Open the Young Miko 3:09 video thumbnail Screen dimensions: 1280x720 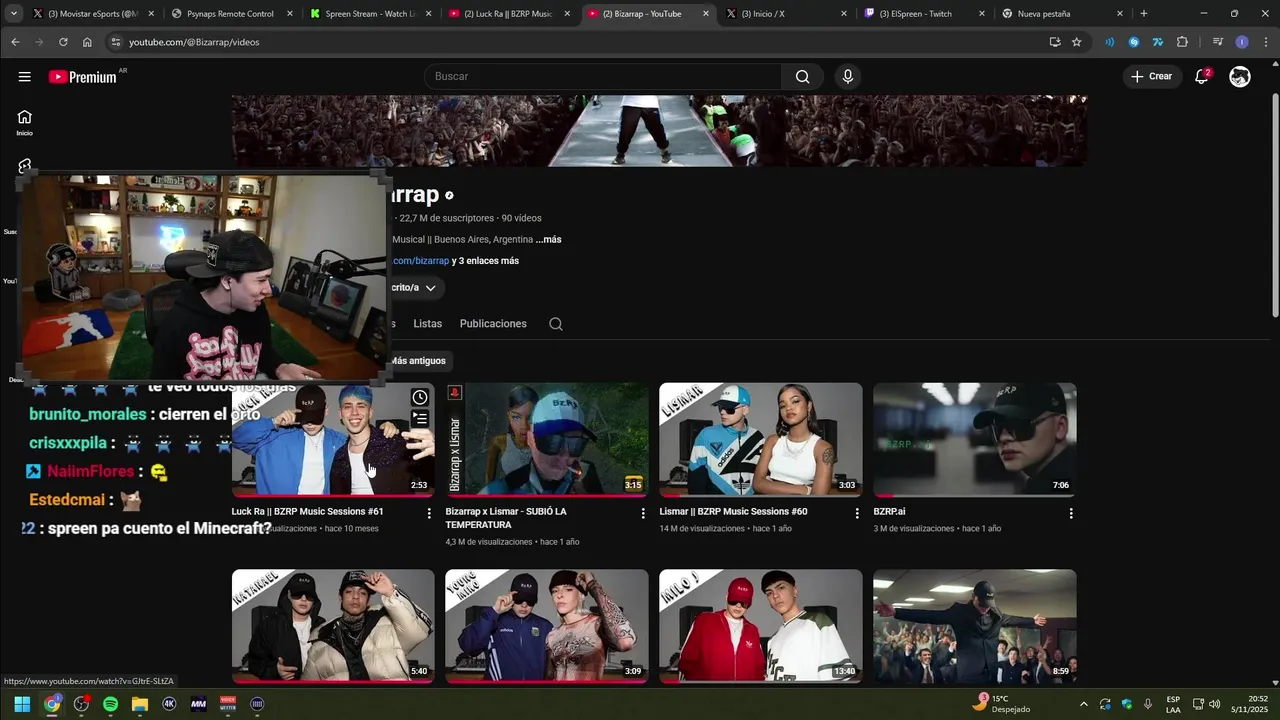coord(547,626)
